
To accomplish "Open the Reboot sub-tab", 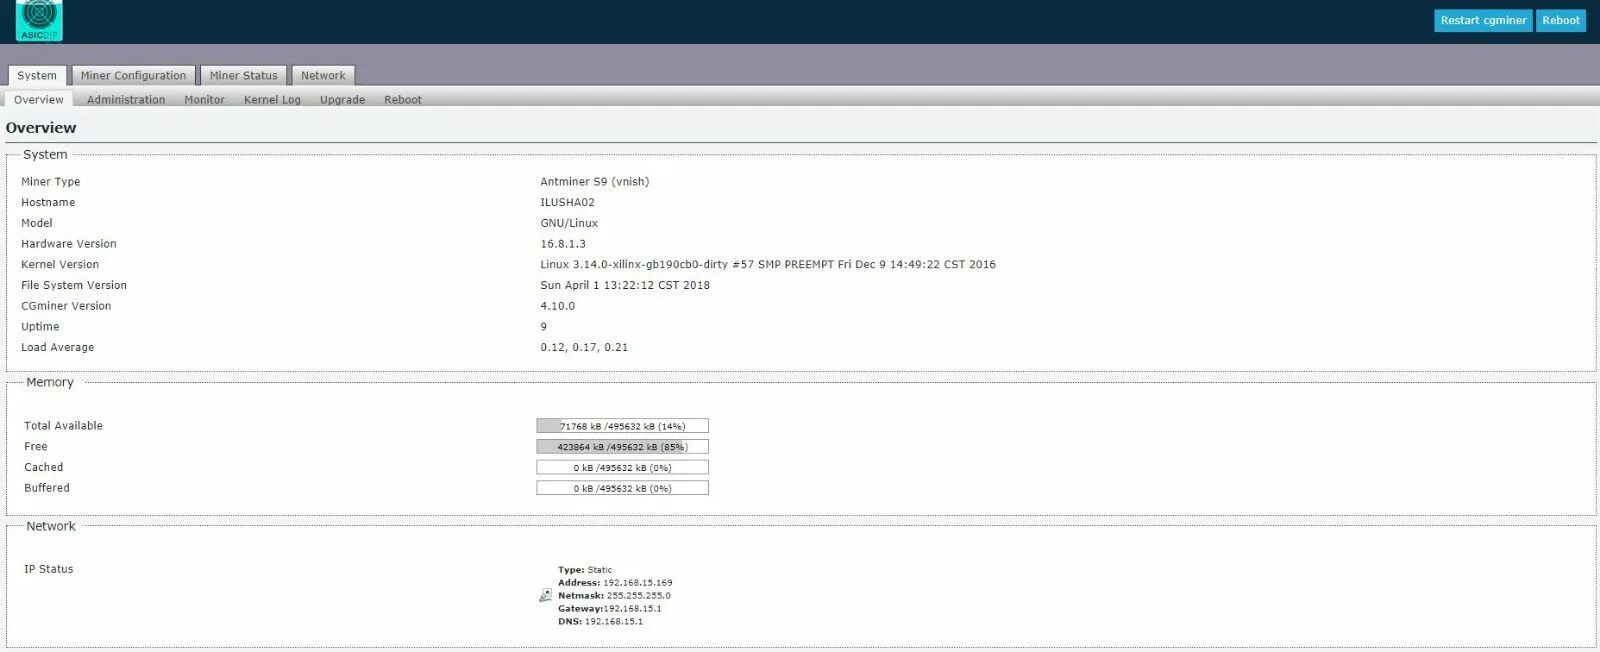I will (403, 99).
